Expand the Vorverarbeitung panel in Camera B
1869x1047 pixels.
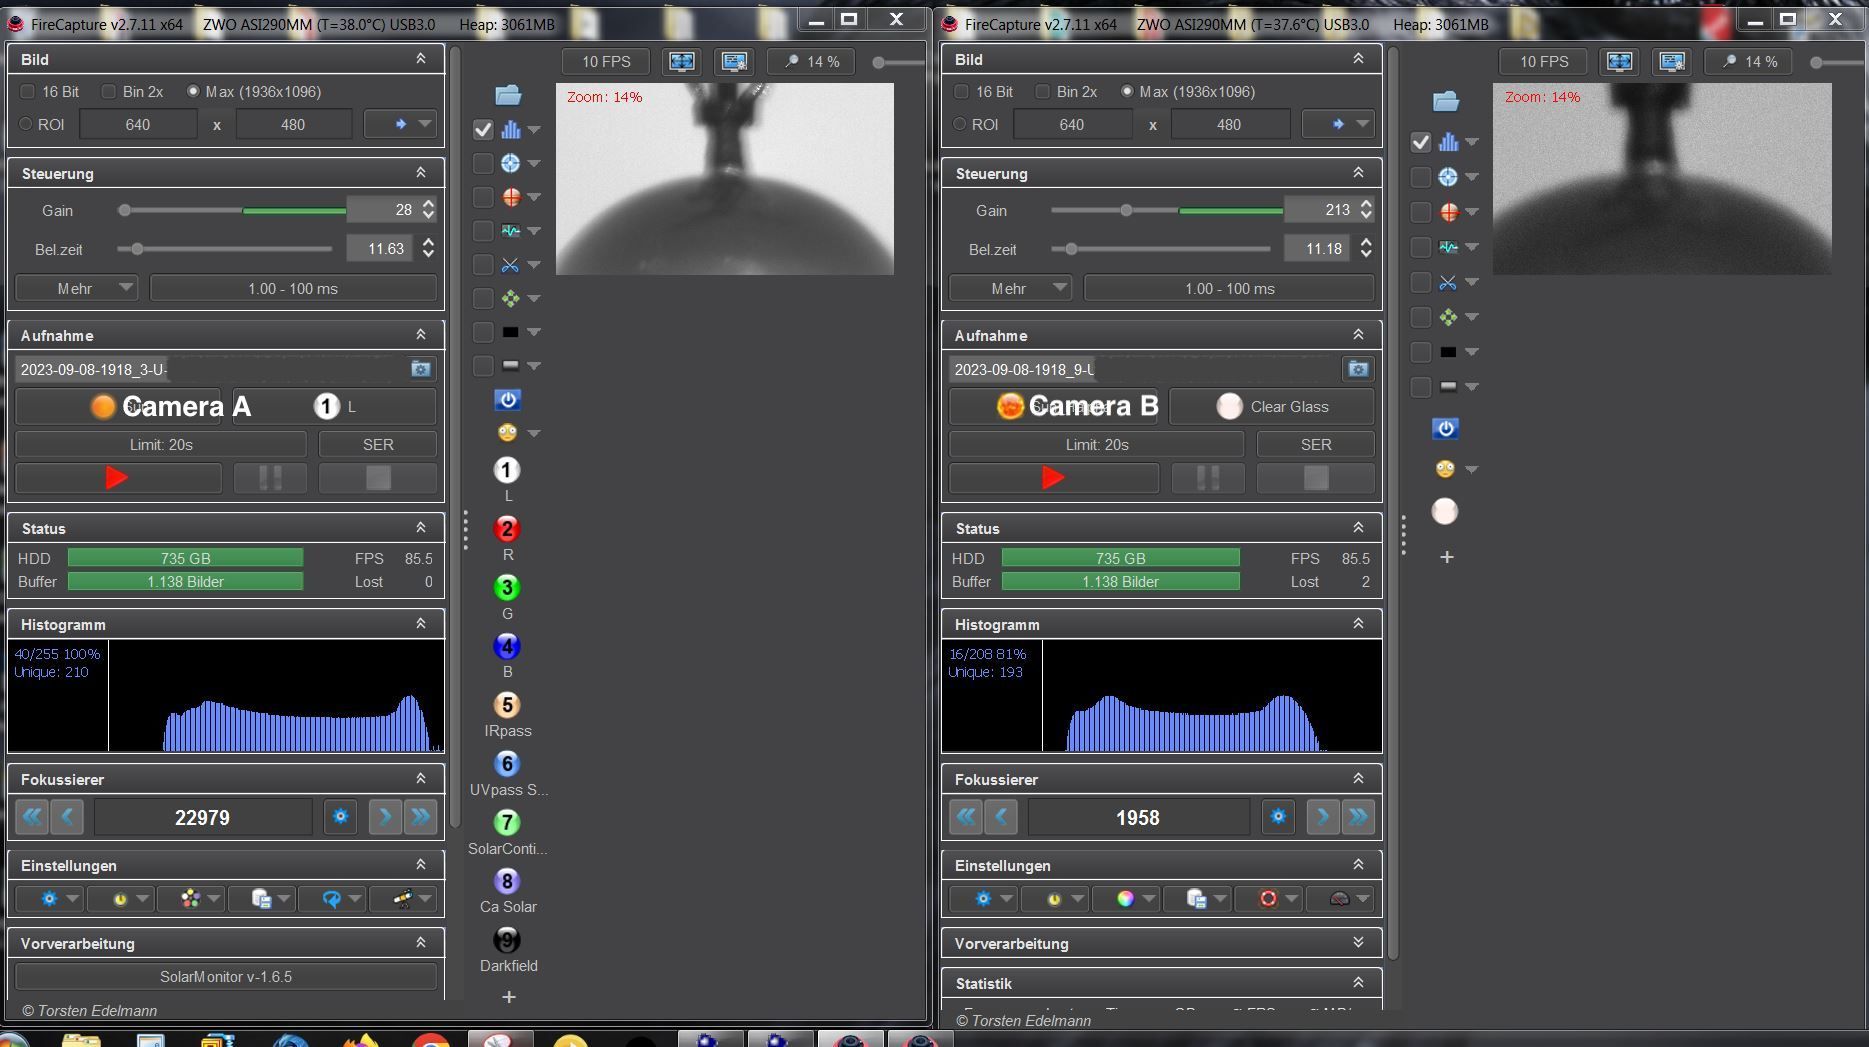point(1358,943)
